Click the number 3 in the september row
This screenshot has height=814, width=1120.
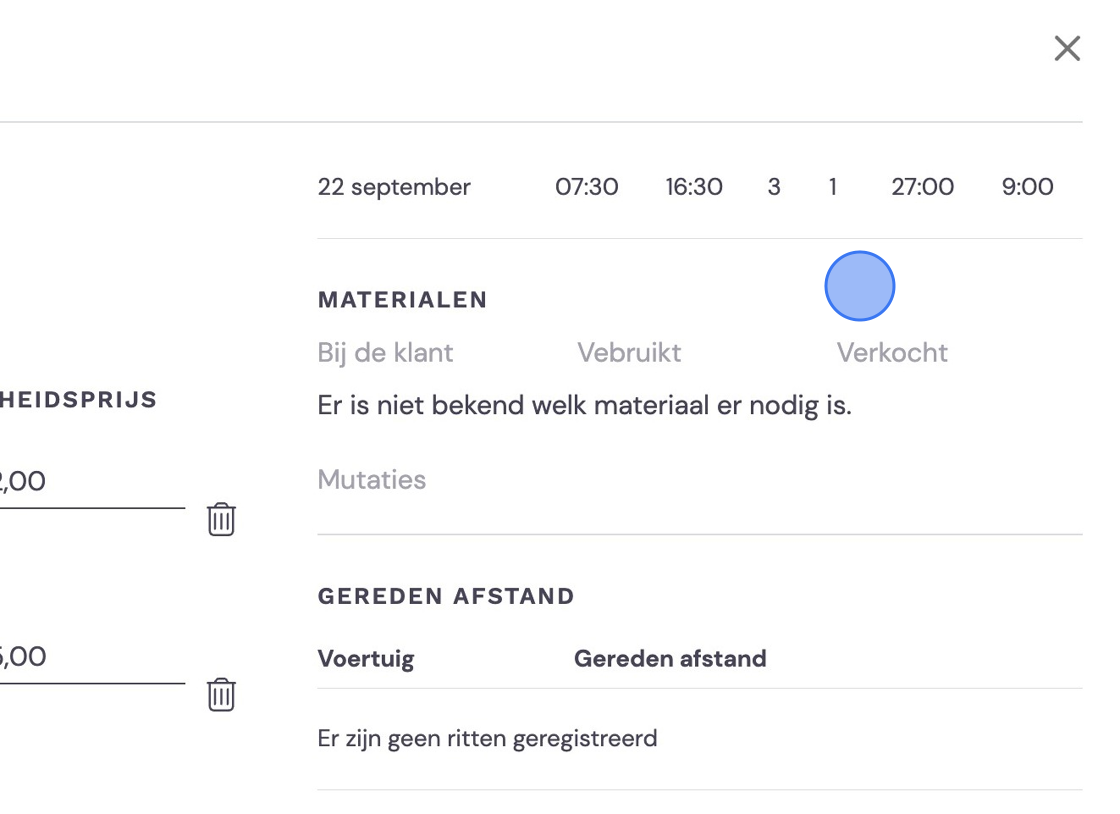point(774,187)
